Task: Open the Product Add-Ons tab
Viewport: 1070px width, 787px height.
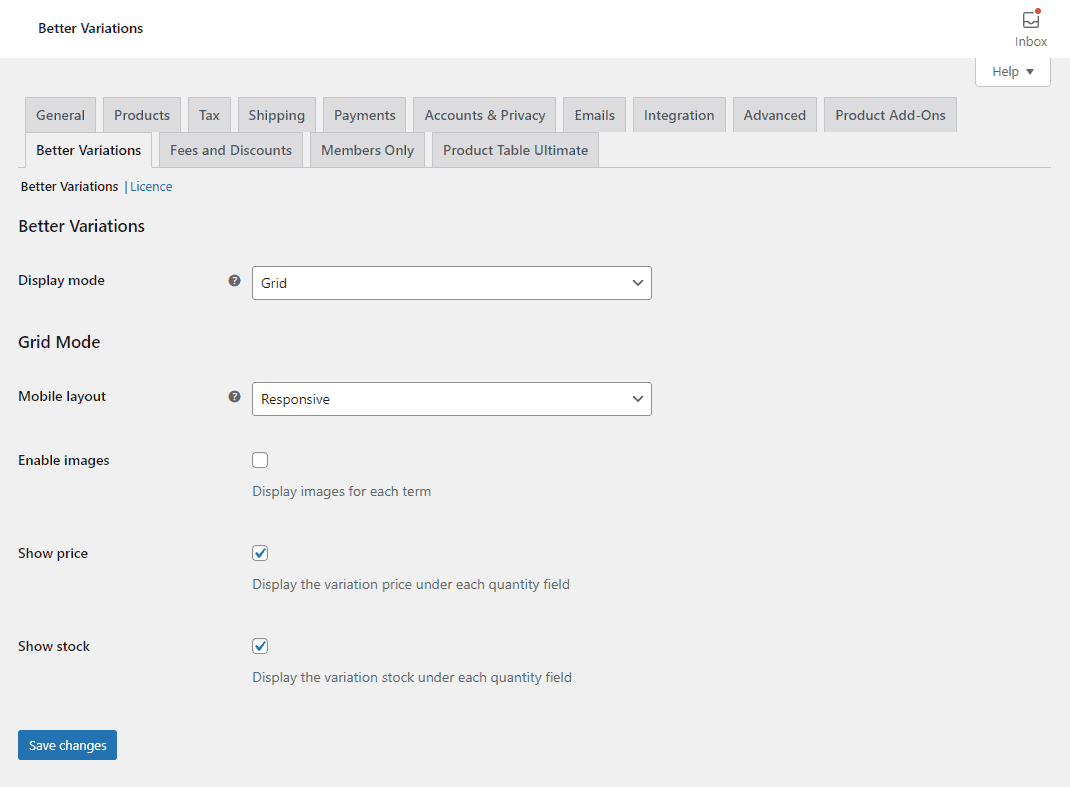Action: [891, 115]
